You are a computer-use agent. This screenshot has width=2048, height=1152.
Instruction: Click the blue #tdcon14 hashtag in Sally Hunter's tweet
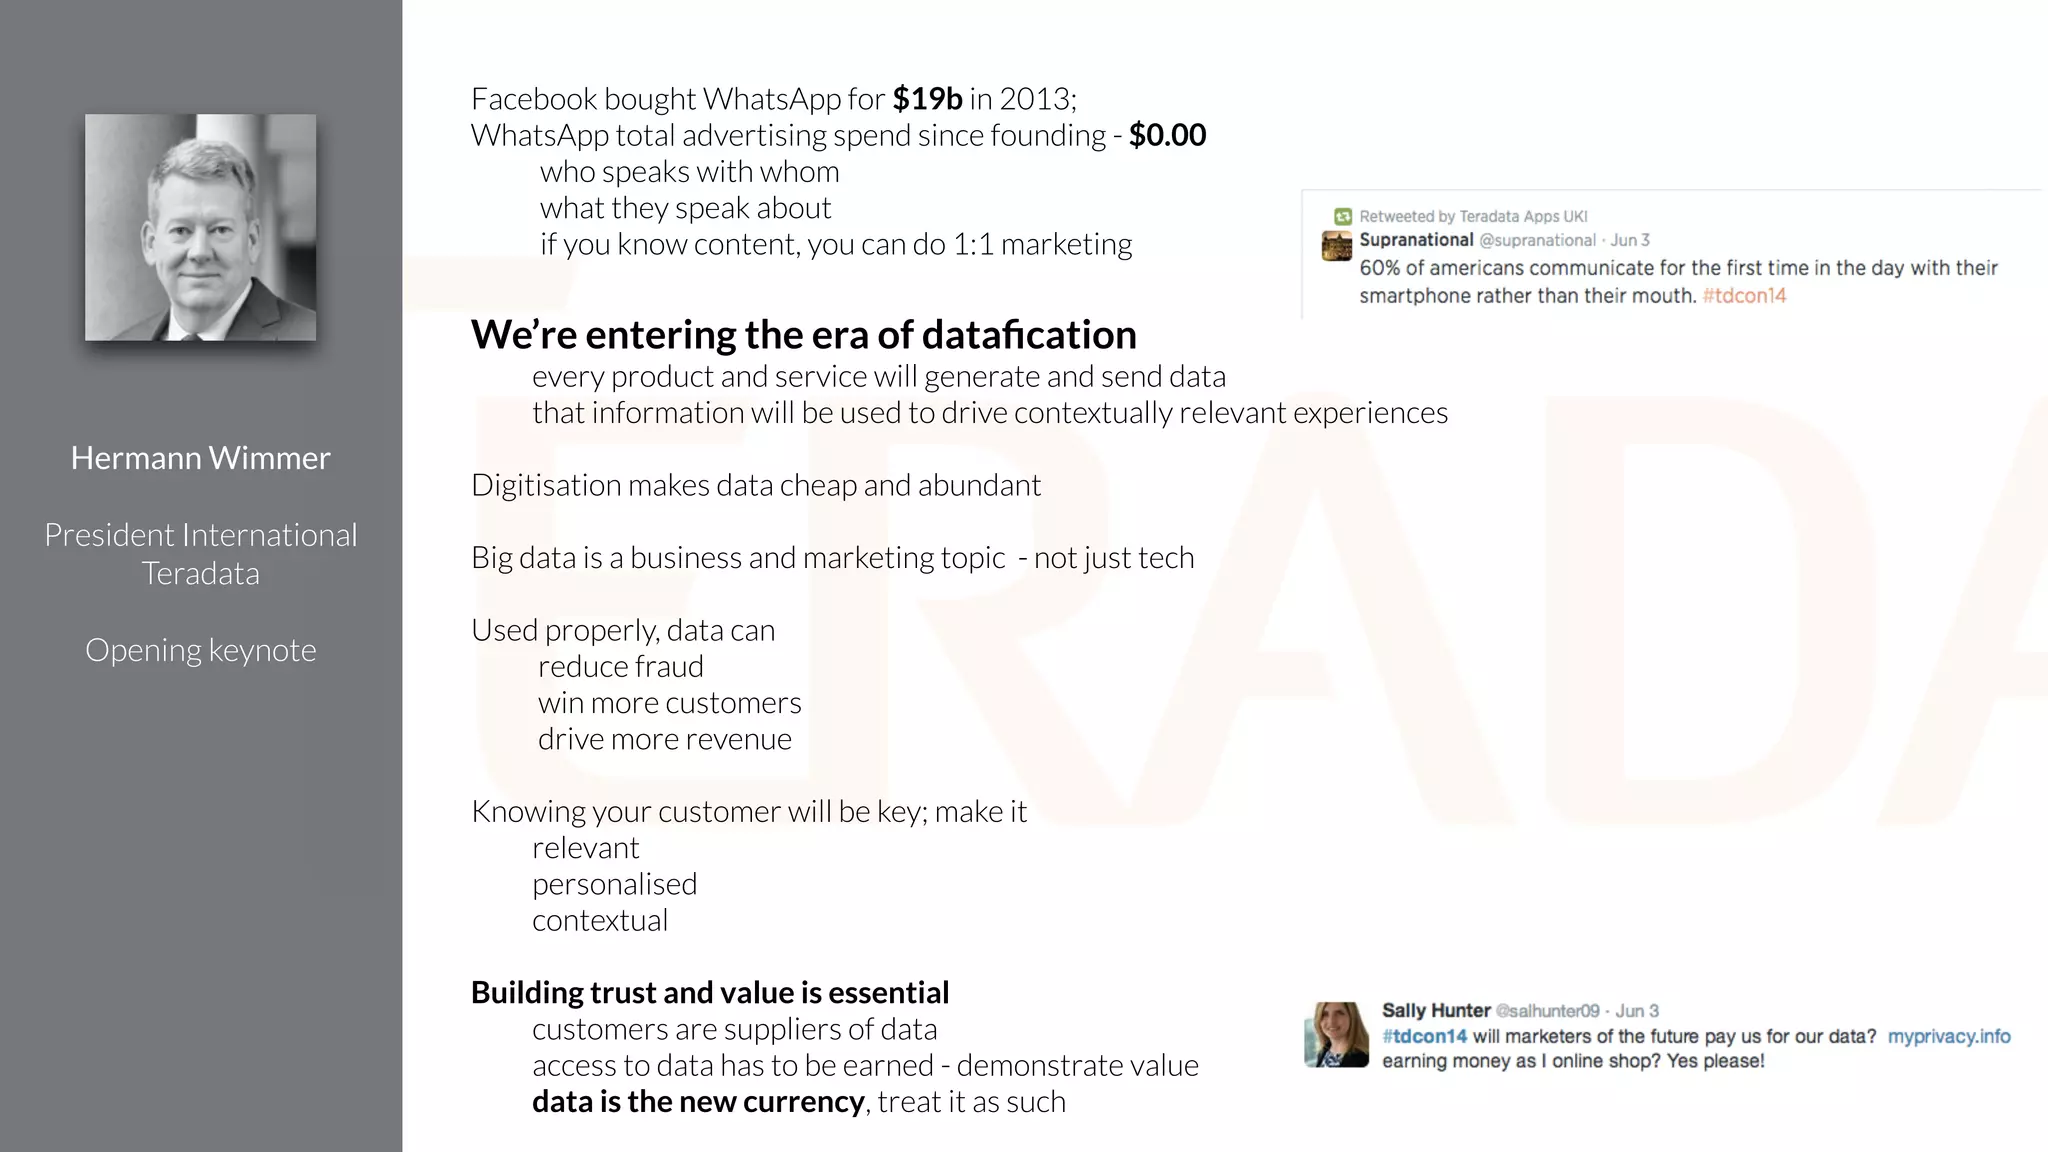(1424, 1037)
